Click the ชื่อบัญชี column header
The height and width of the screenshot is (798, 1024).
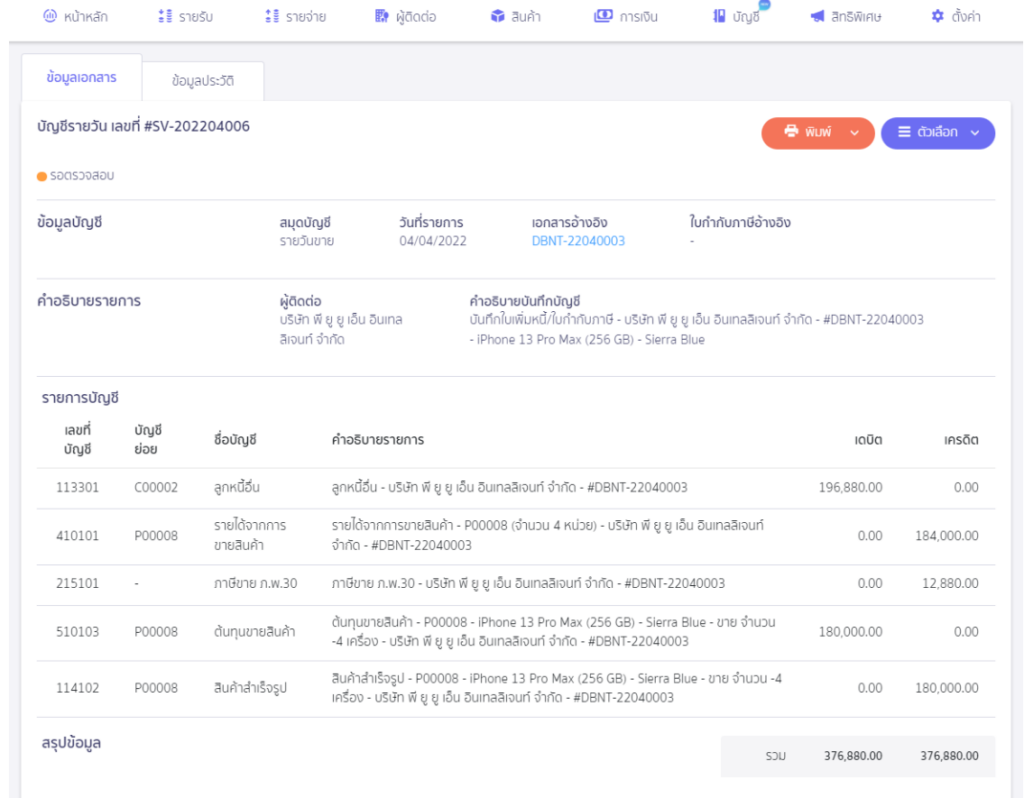(235, 440)
